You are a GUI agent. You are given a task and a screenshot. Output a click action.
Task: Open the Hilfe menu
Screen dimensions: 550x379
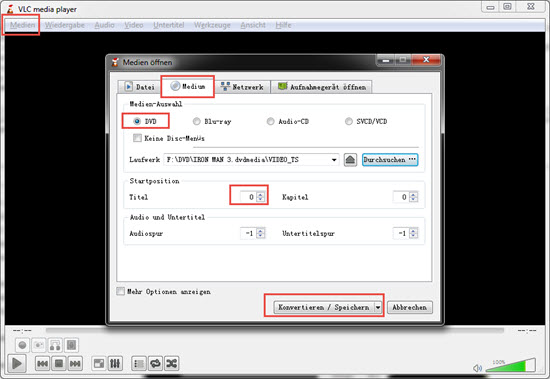coord(283,25)
